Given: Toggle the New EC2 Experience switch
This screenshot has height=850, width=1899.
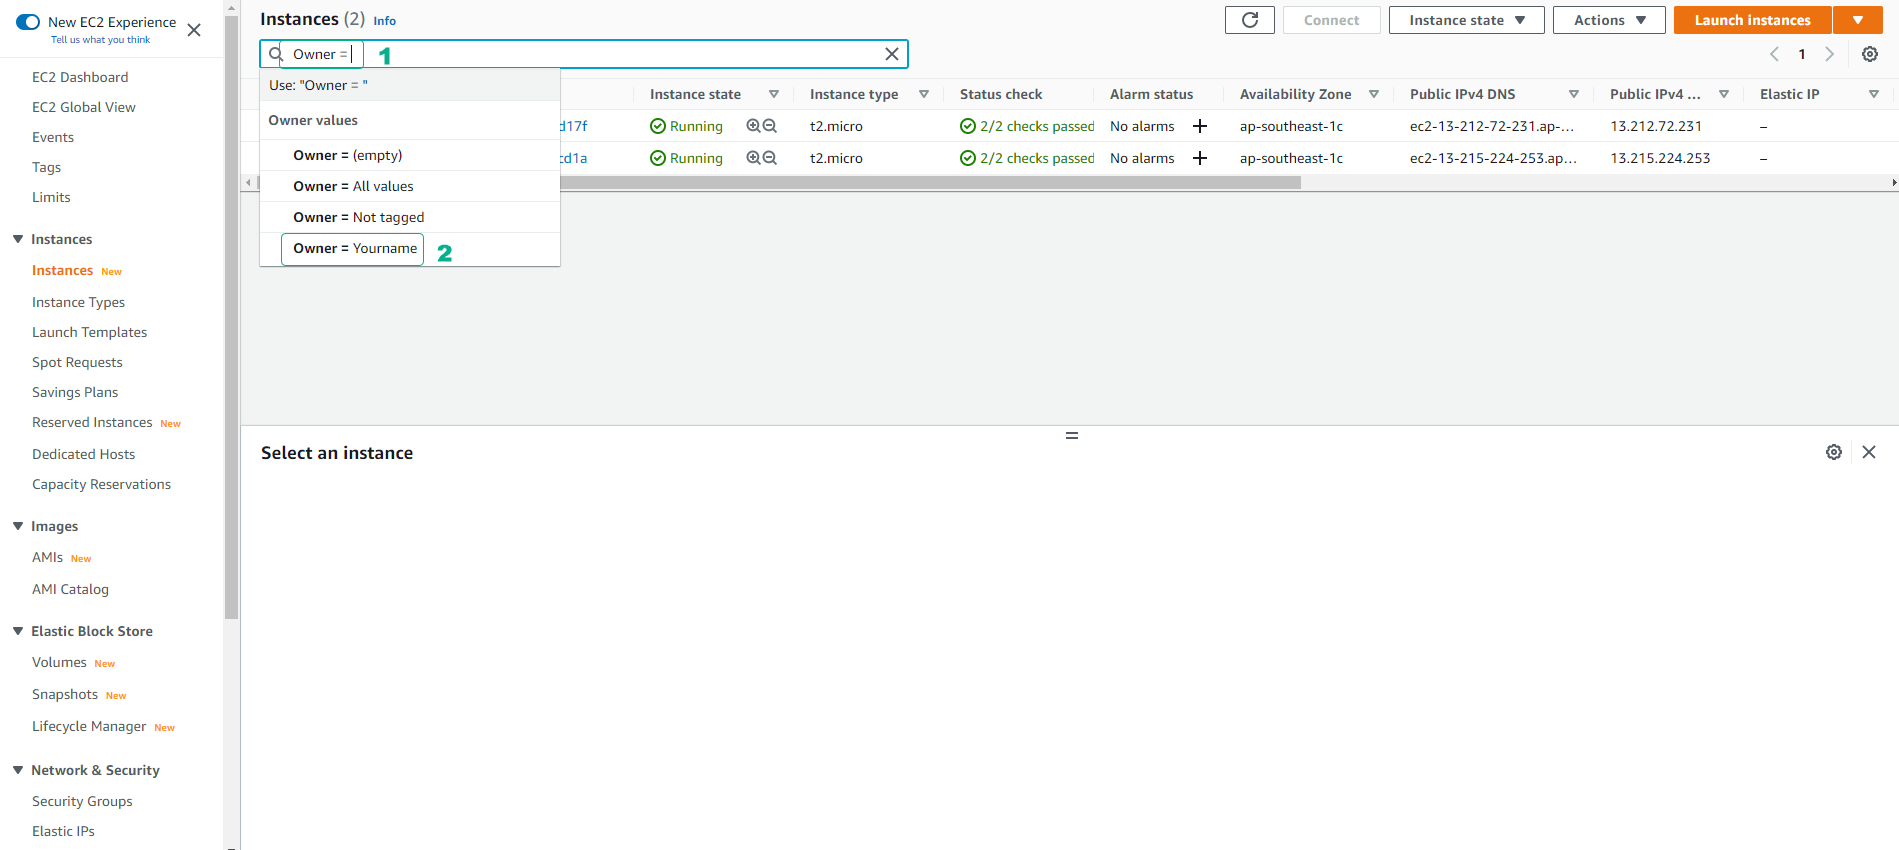Looking at the screenshot, I should click(28, 22).
